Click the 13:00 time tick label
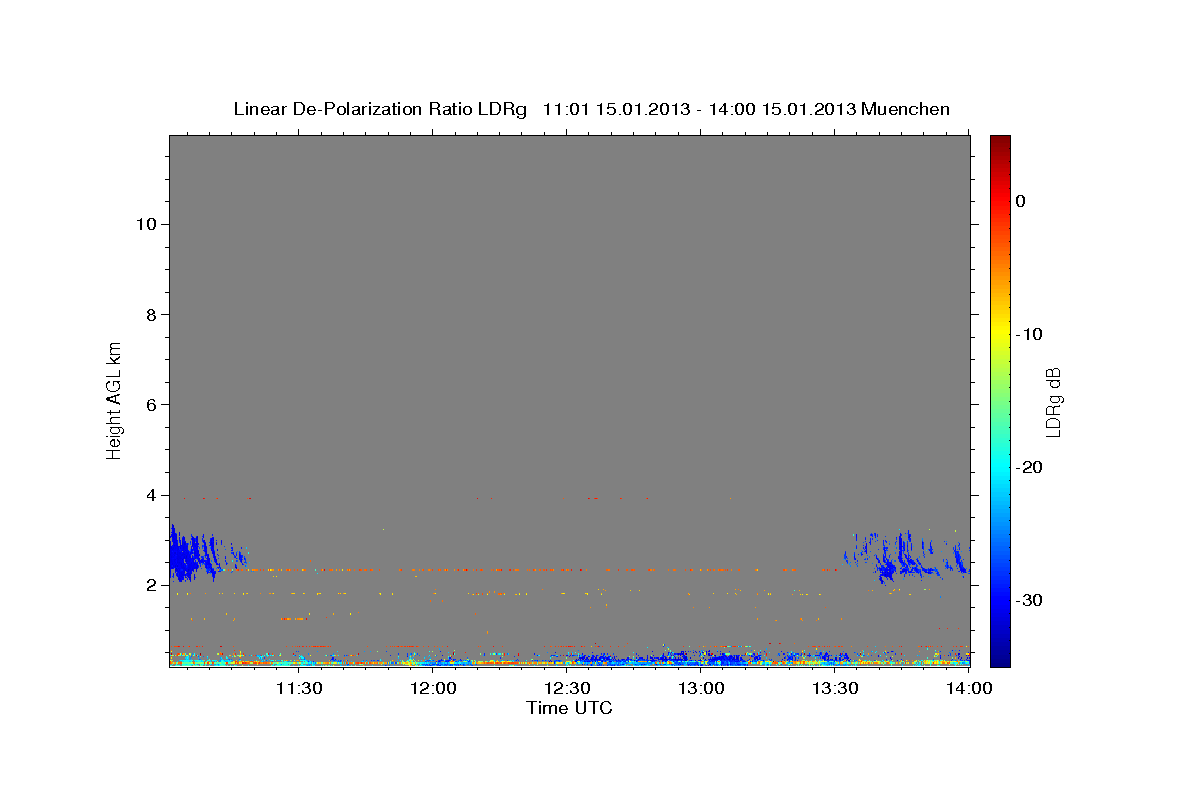The width and height of the screenshot is (1200, 800). [x=701, y=689]
